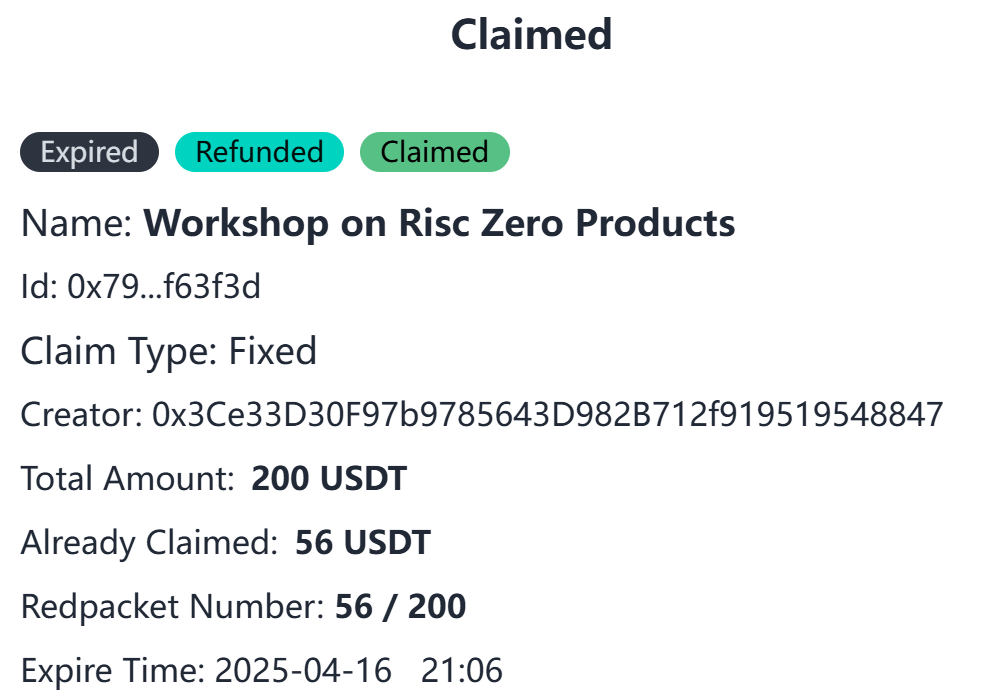The image size is (992, 699).
Task: Click the Name: label
Action: [x=77, y=223]
